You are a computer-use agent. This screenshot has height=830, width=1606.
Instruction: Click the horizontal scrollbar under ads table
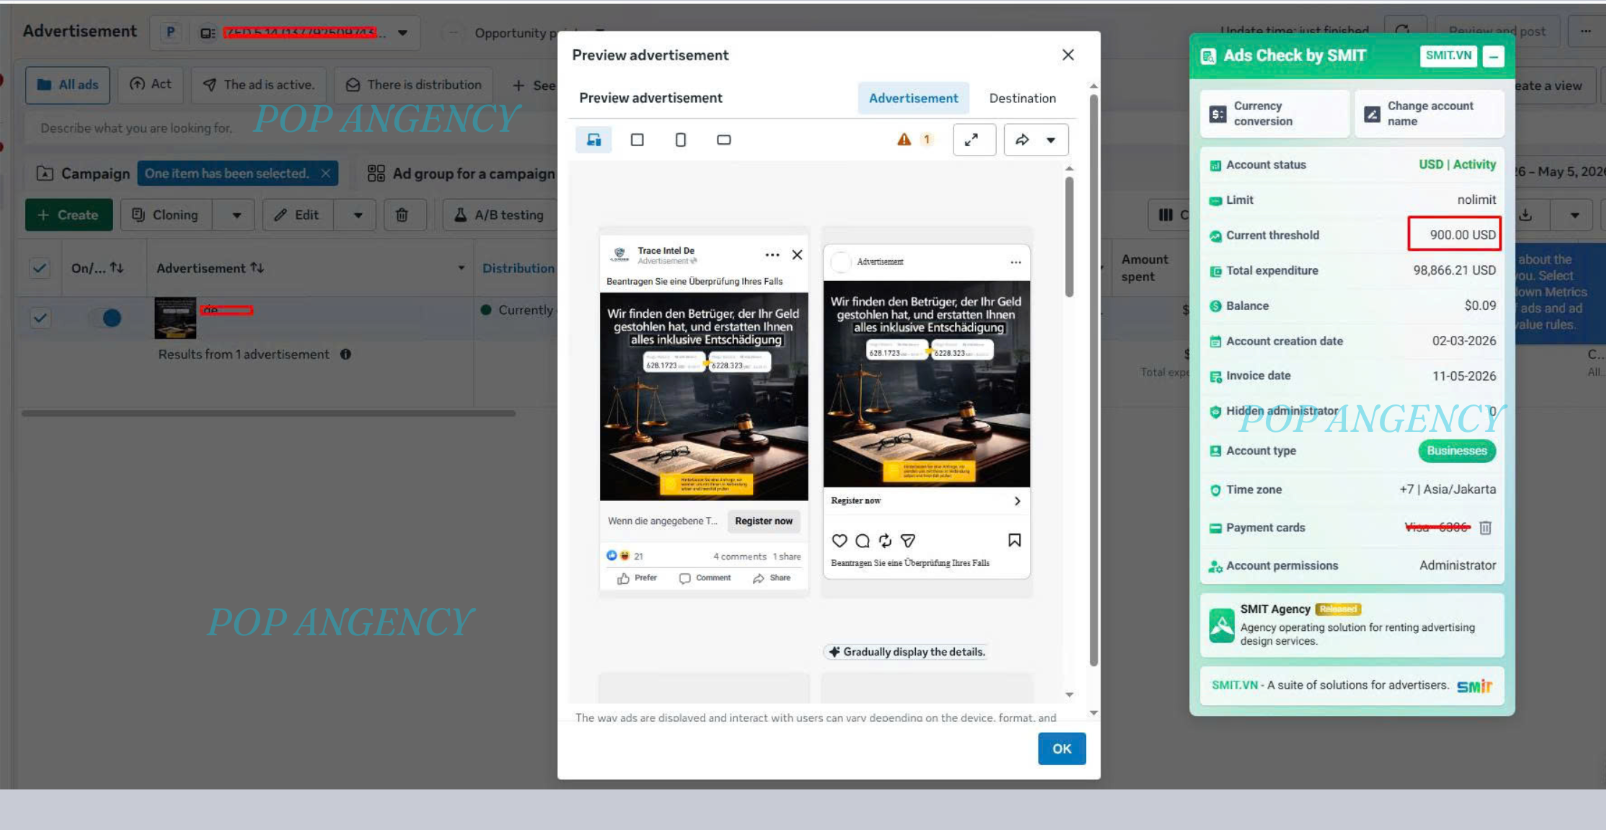point(268,413)
